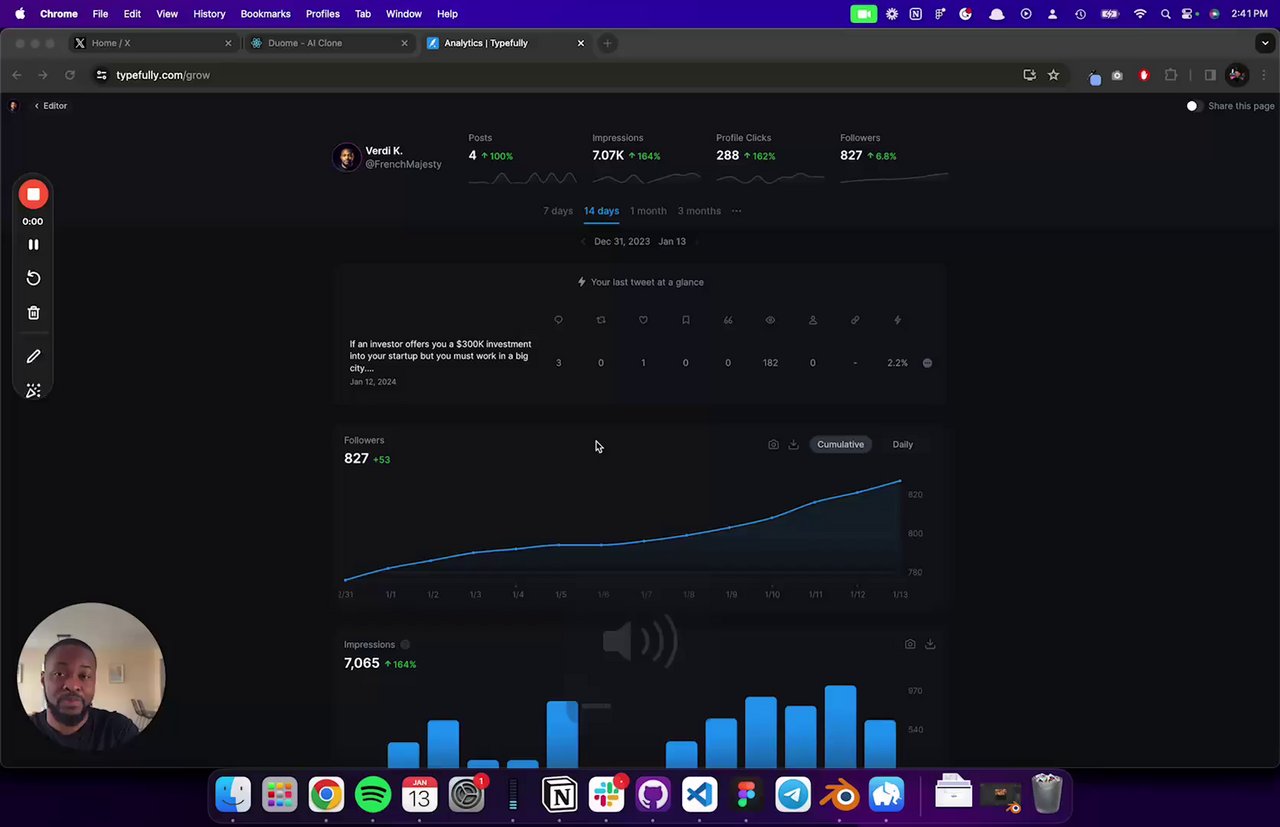This screenshot has width=1280, height=827.
Task: Switch Followers chart to Cumulative
Action: (840, 445)
